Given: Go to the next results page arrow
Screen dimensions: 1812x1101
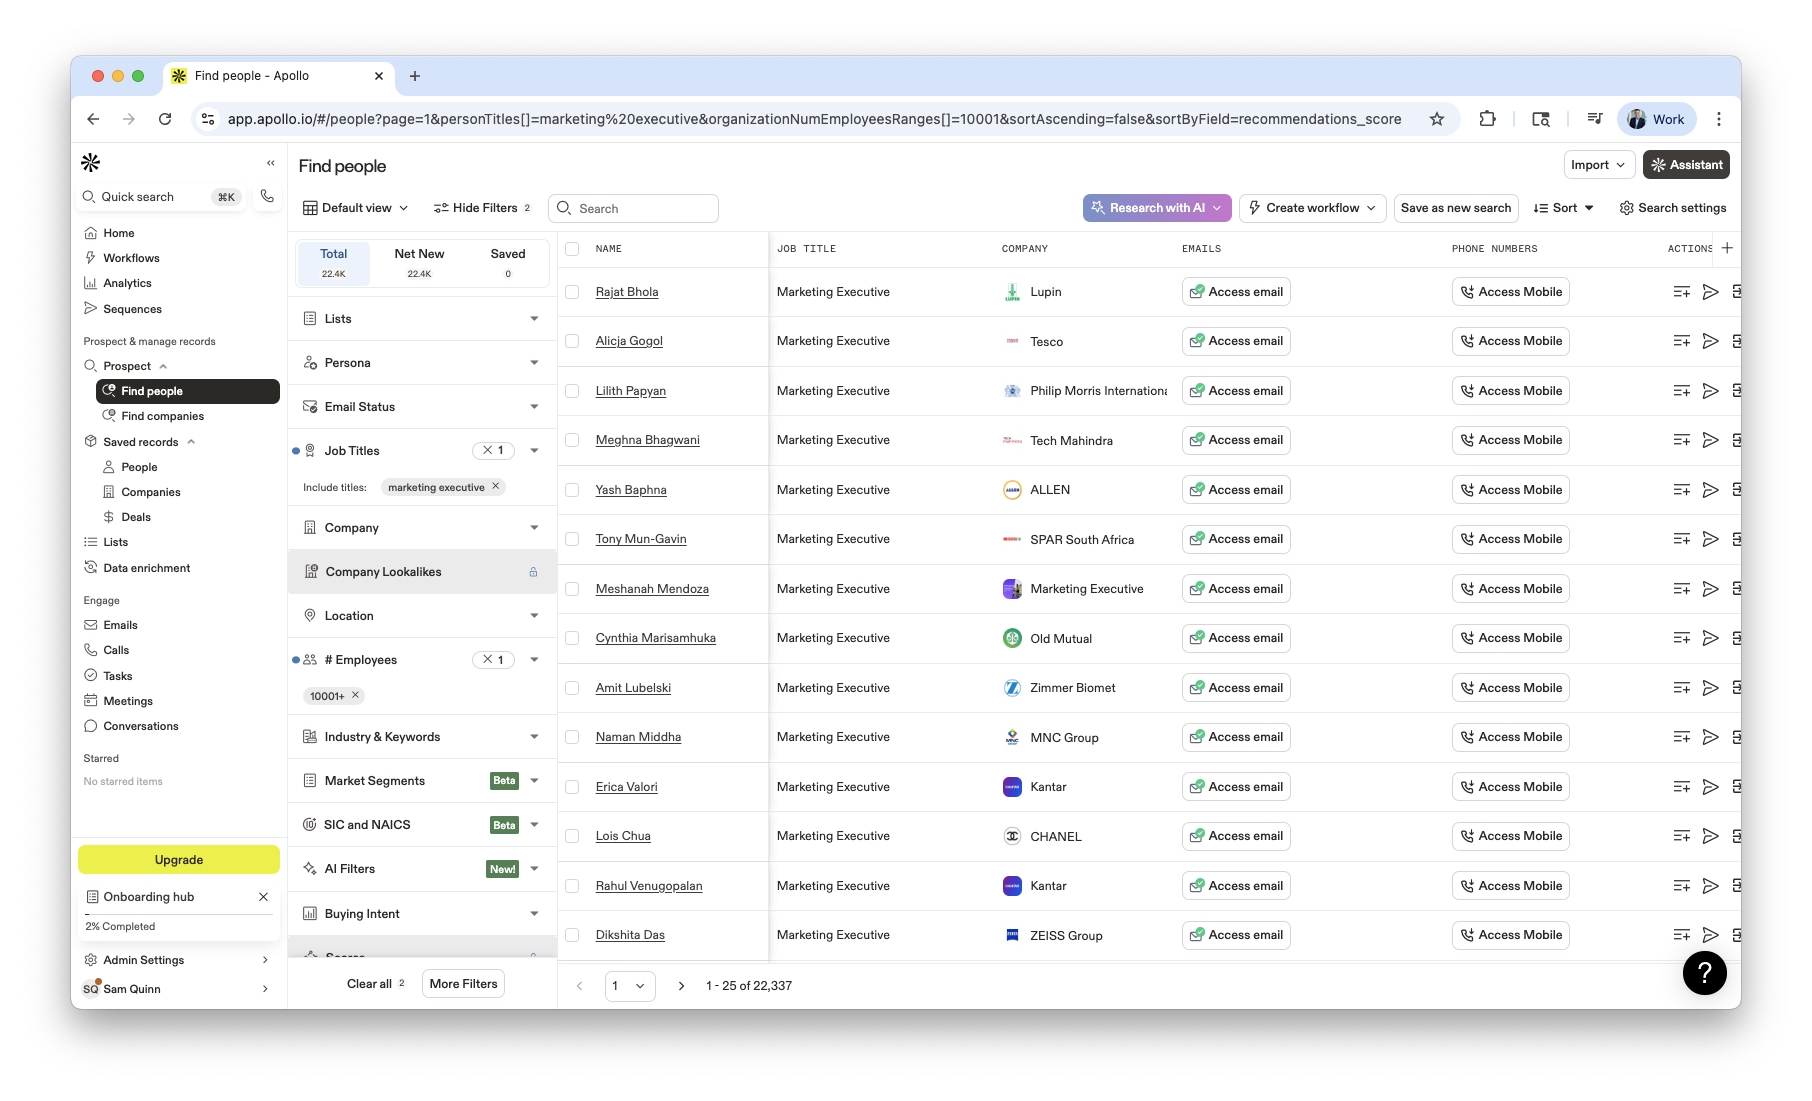Looking at the screenshot, I should click(681, 986).
